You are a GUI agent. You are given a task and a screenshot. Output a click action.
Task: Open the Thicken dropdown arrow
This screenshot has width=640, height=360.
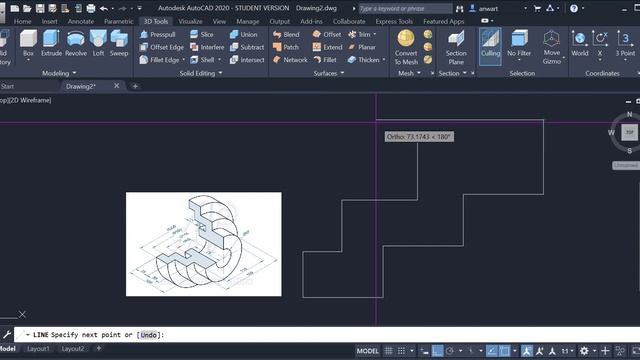pyautogui.click(x=384, y=60)
